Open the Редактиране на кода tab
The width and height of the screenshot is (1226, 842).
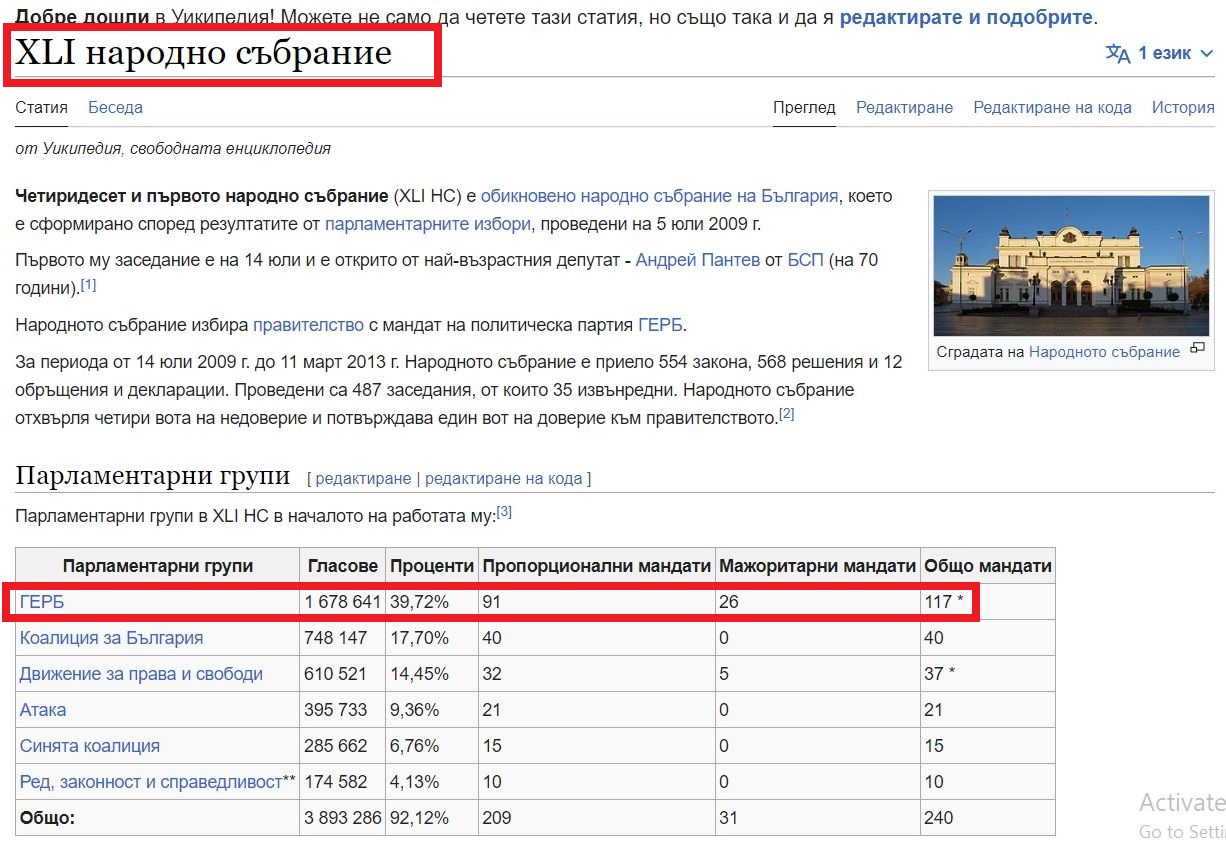[1052, 107]
